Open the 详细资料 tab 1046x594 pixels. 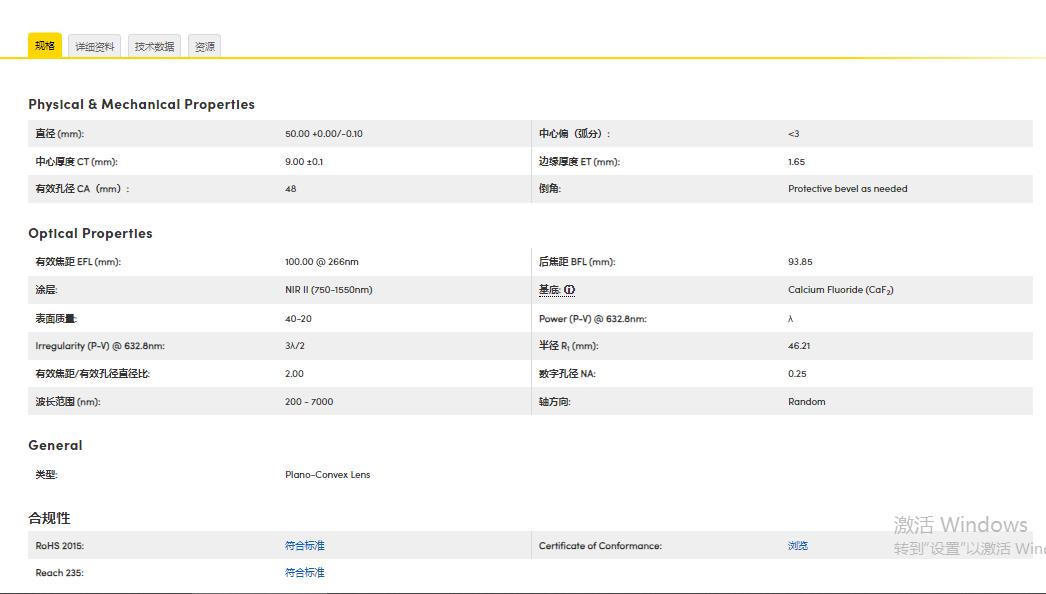95,47
